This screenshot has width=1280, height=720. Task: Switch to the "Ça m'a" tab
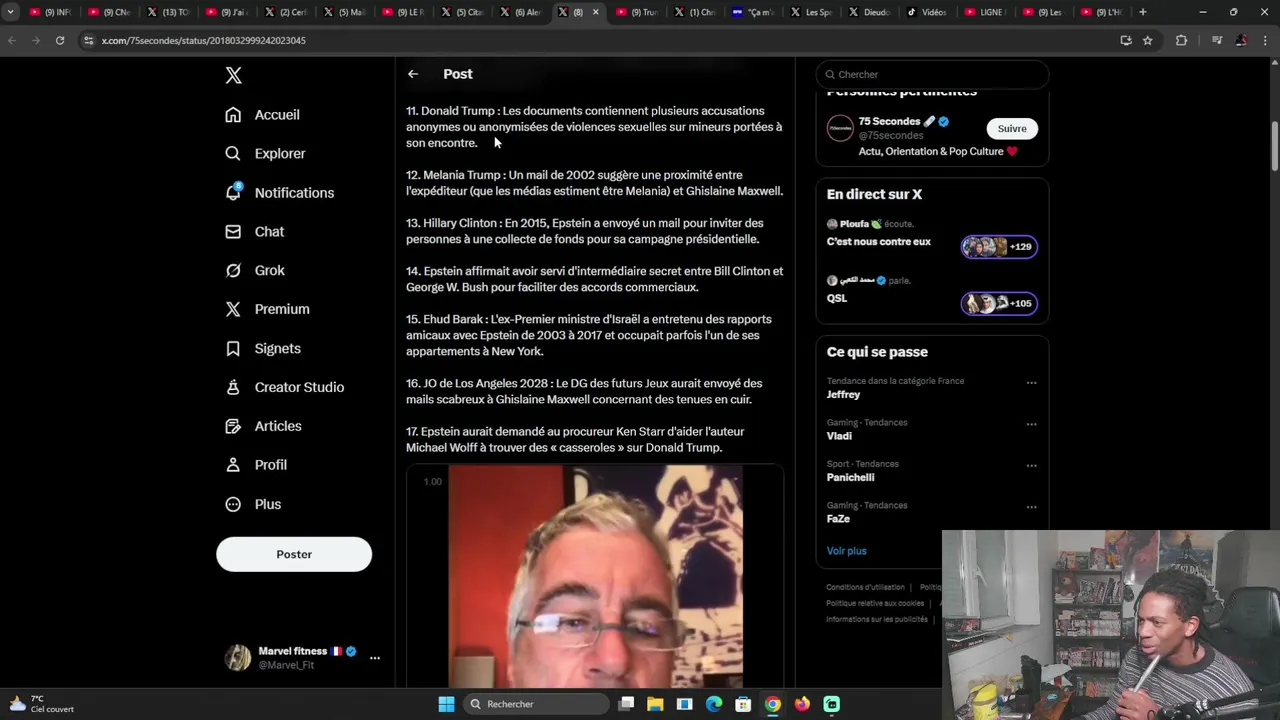coord(752,12)
